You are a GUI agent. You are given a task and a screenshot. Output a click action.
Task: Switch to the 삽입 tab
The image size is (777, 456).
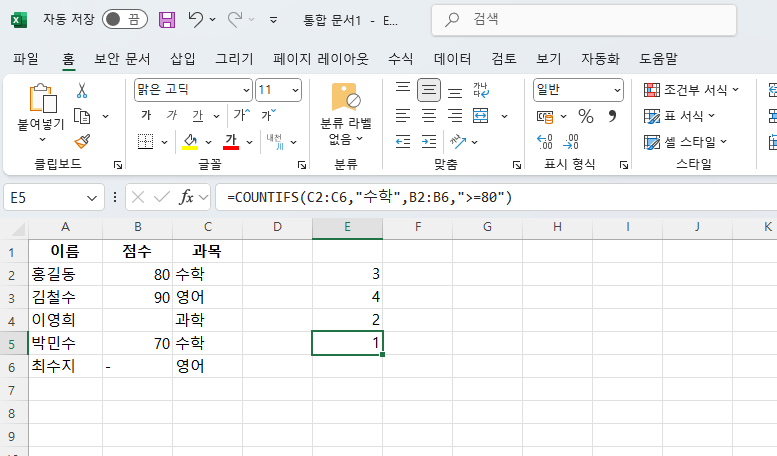click(x=183, y=59)
